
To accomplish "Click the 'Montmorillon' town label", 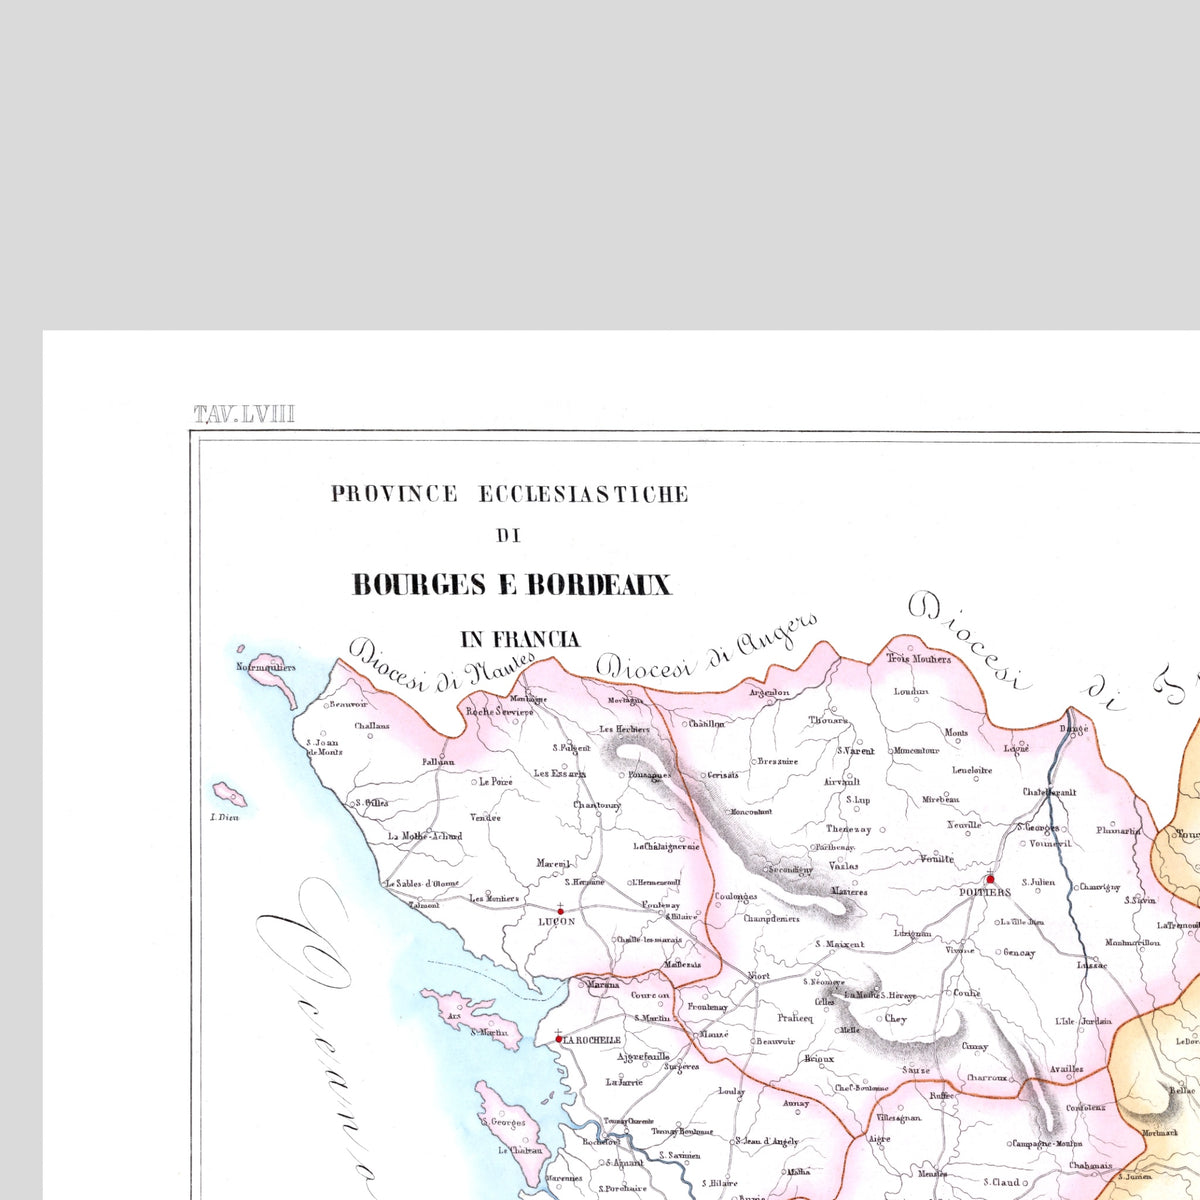I will 1133,943.
